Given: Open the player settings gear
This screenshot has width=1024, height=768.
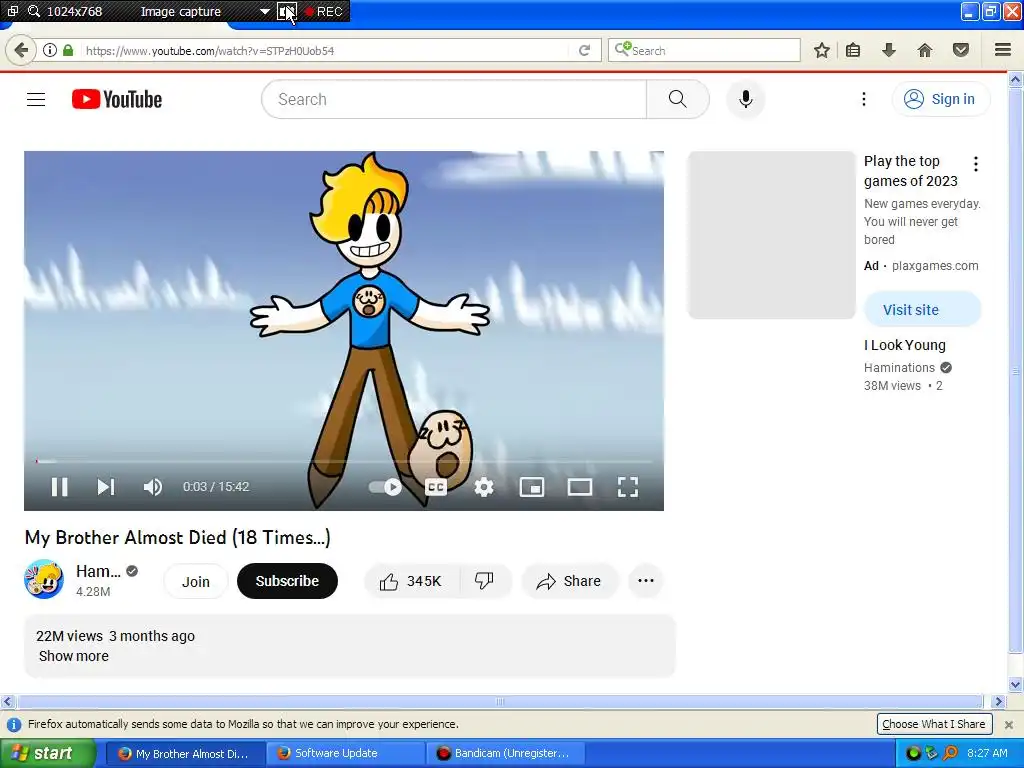Looking at the screenshot, I should [x=484, y=487].
